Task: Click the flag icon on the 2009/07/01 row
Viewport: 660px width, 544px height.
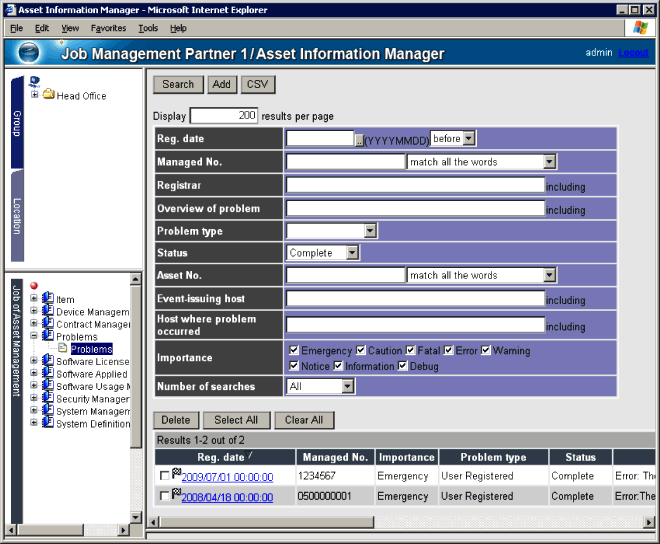Action: 176,473
